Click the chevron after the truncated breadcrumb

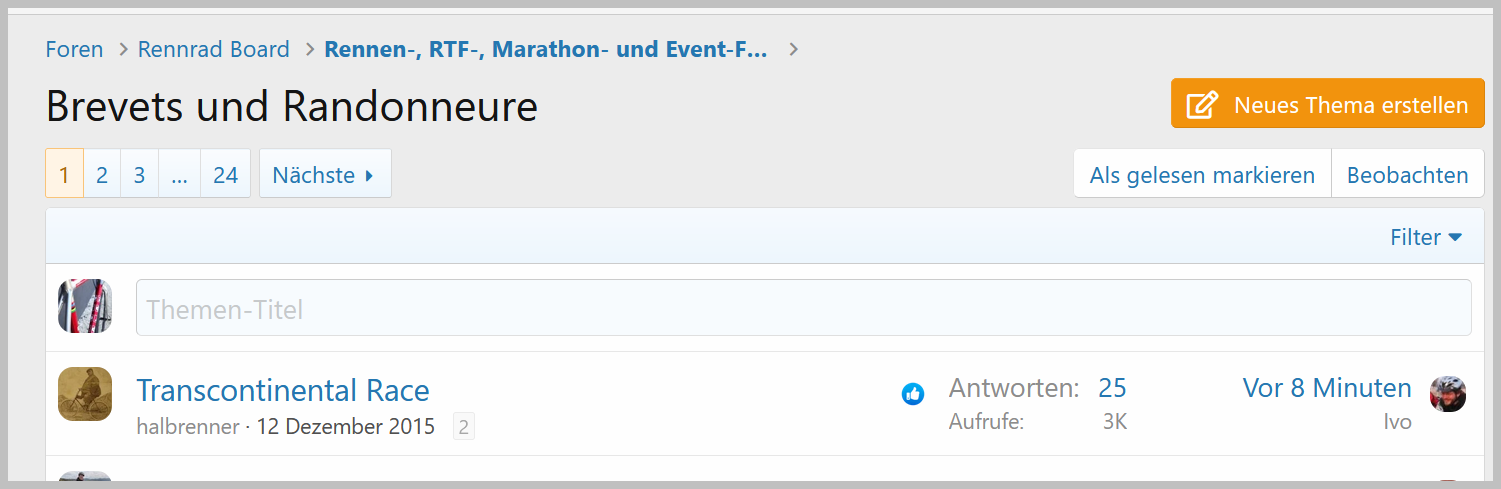794,49
